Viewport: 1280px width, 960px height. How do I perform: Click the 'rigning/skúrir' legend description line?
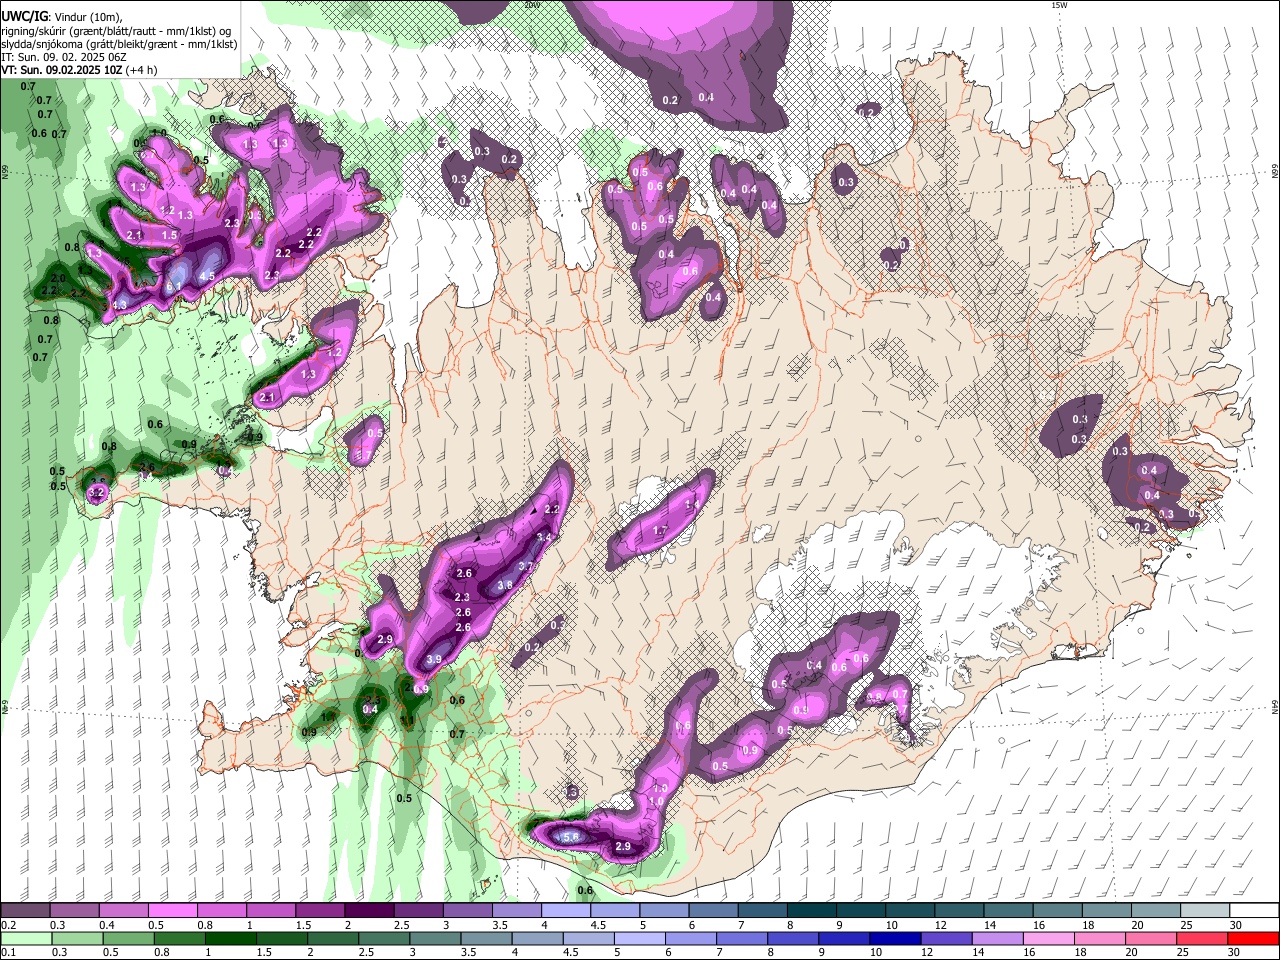click(x=116, y=30)
